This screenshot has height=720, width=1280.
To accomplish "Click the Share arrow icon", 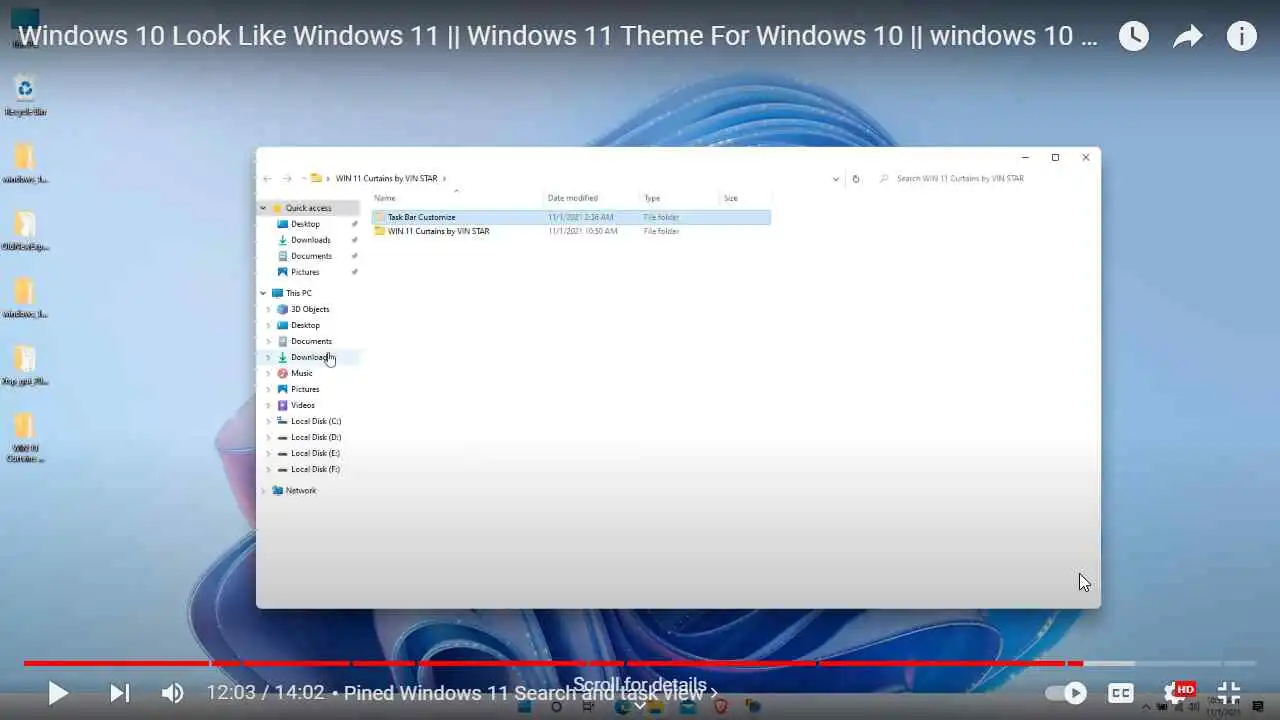I will pos(1187,37).
